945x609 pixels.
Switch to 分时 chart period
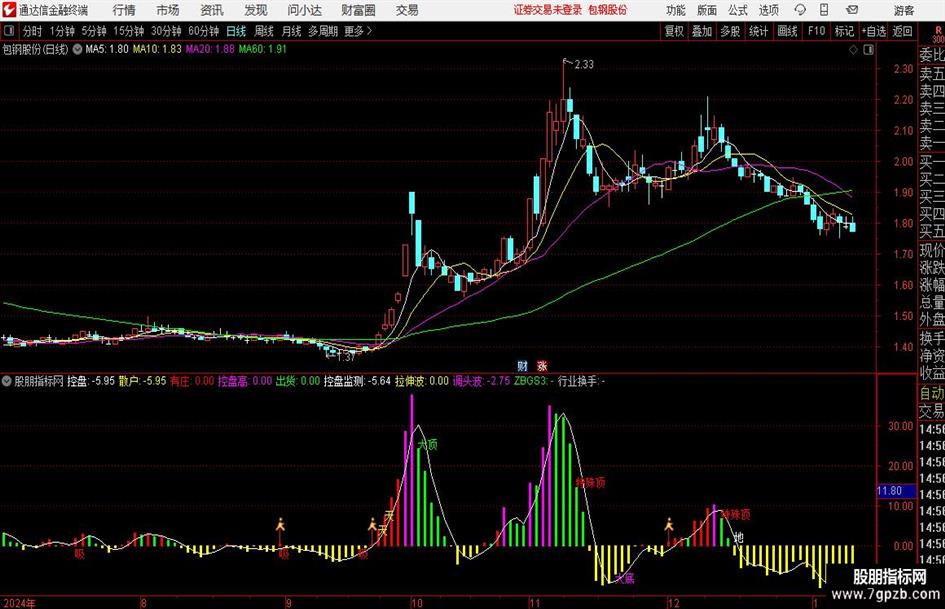click(x=33, y=31)
